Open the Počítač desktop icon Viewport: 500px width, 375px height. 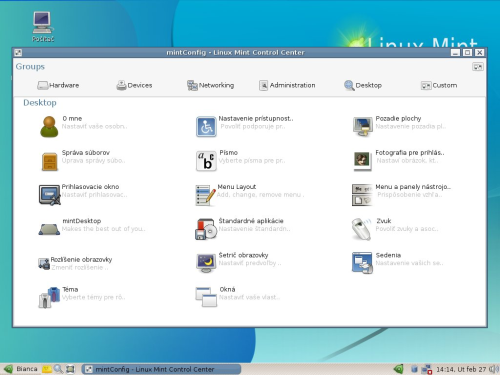tap(43, 27)
